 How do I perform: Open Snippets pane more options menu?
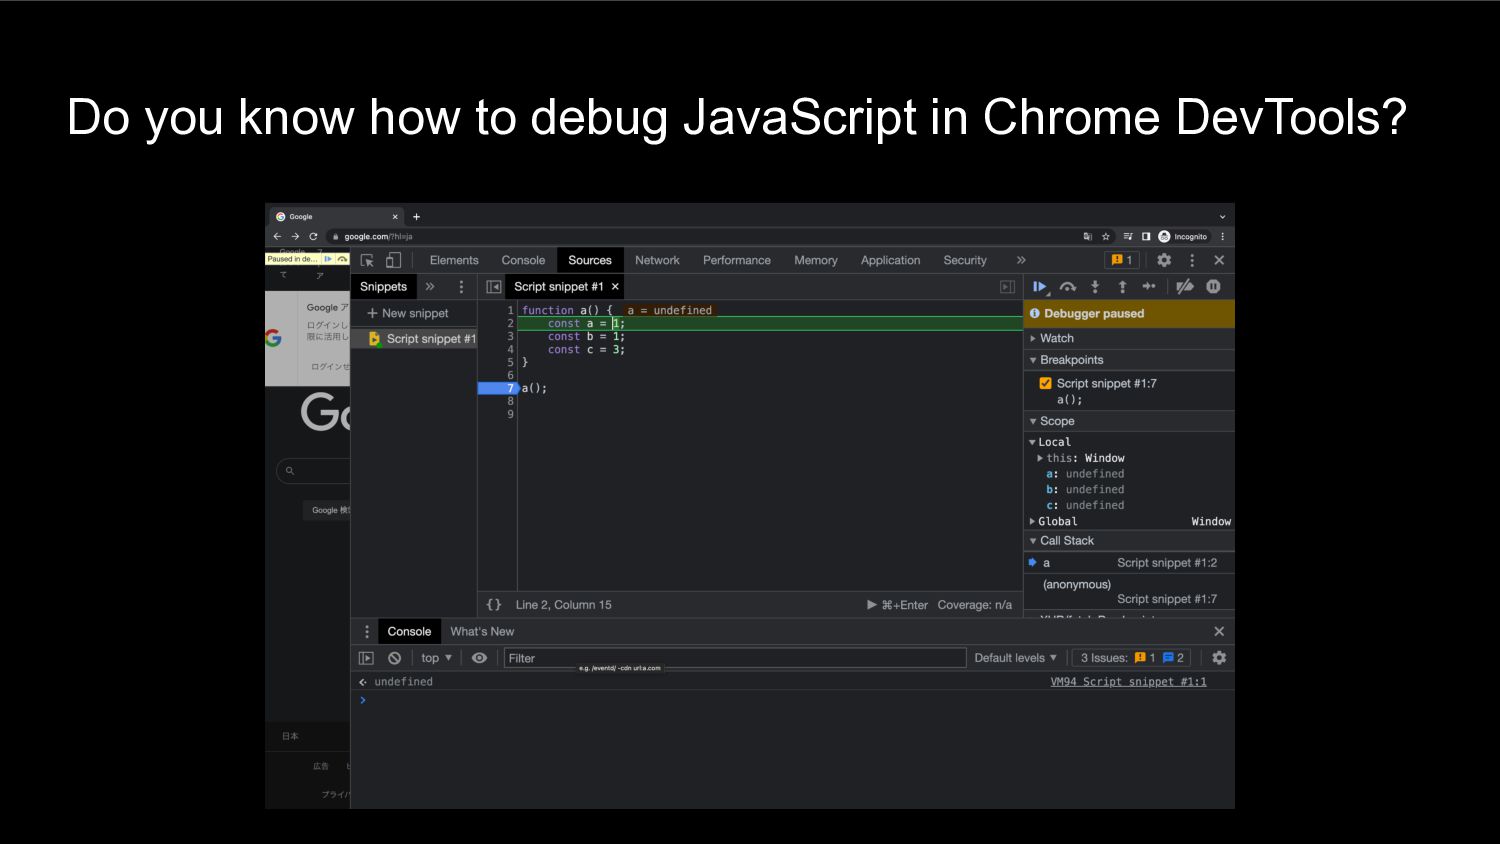pyautogui.click(x=461, y=287)
